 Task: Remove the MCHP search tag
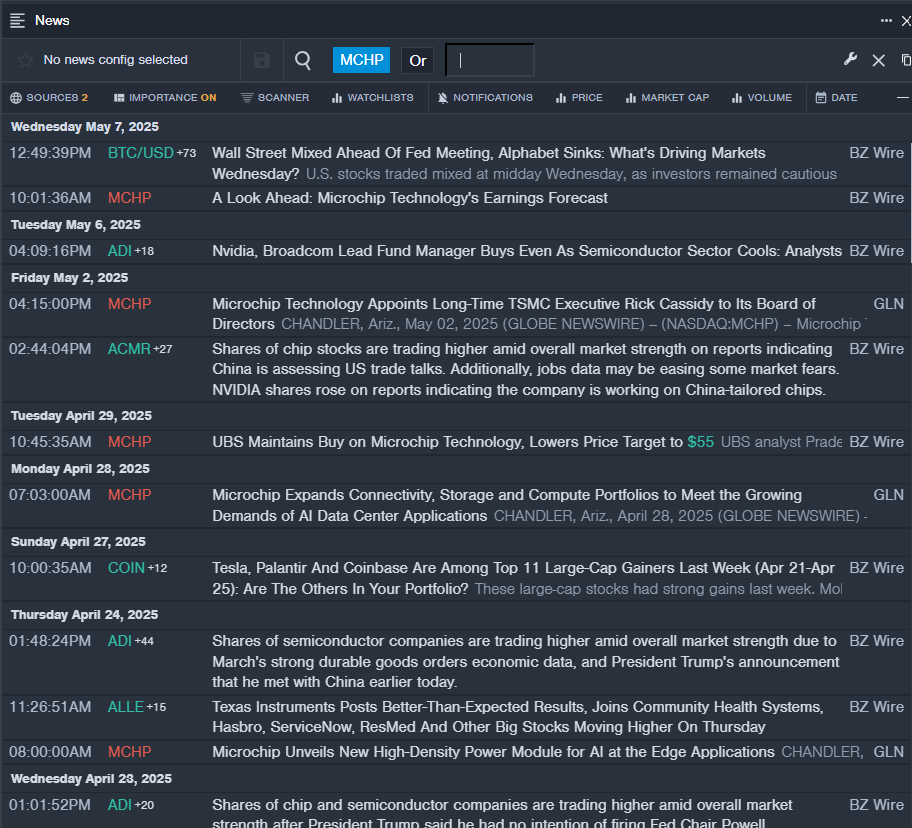(x=361, y=60)
